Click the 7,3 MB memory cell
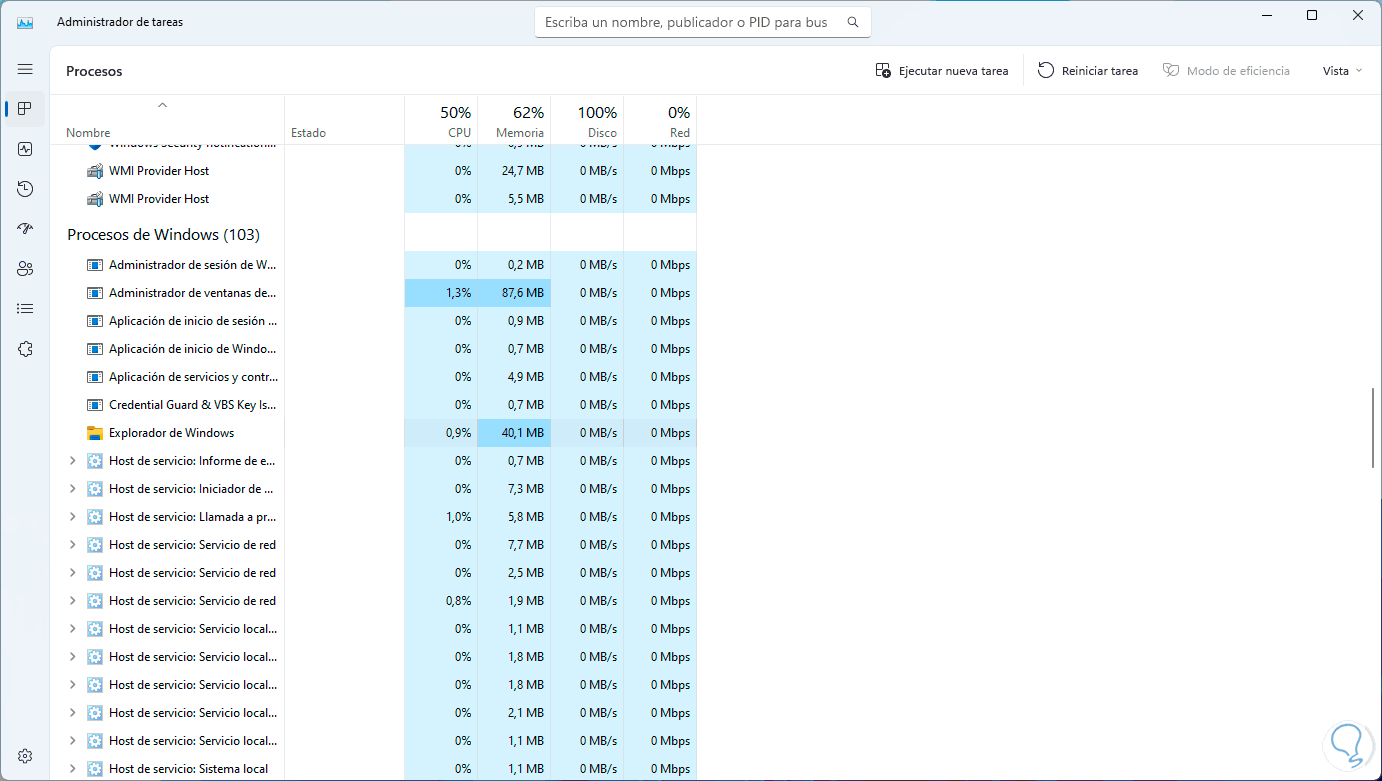The height and width of the screenshot is (781, 1382). coord(514,489)
